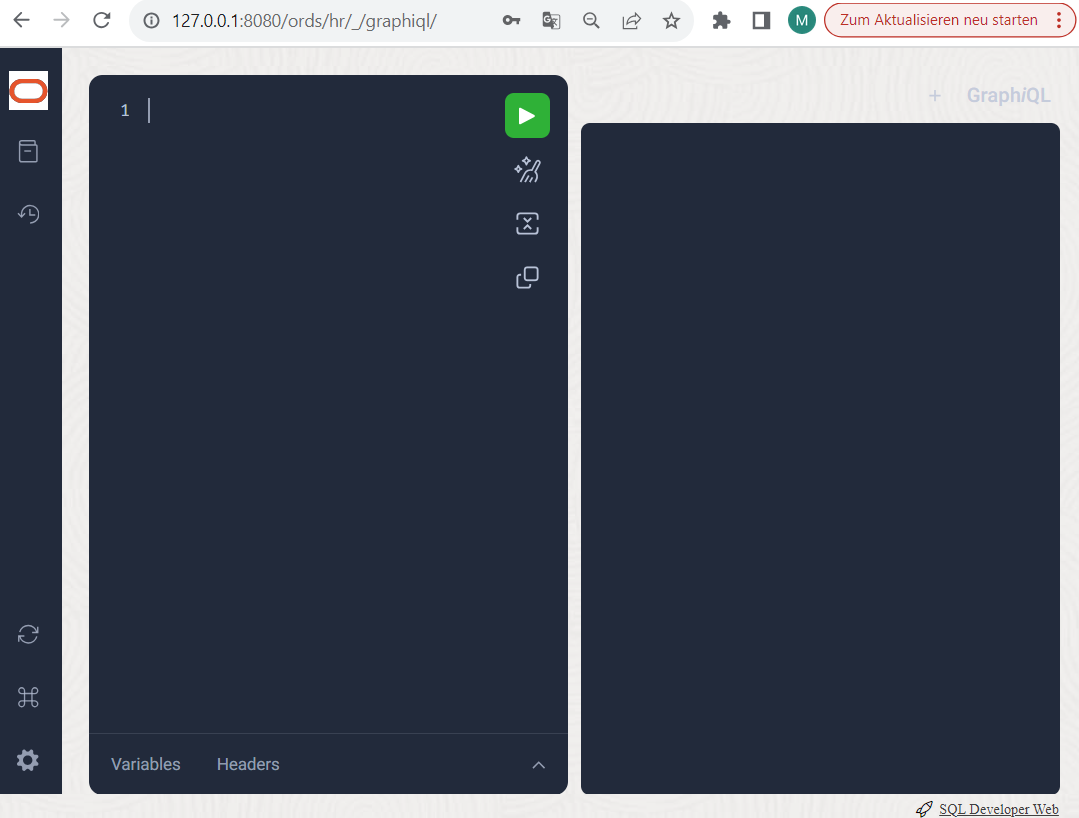This screenshot has height=818, width=1079.
Task: Show the query history panel
Action: [28, 213]
